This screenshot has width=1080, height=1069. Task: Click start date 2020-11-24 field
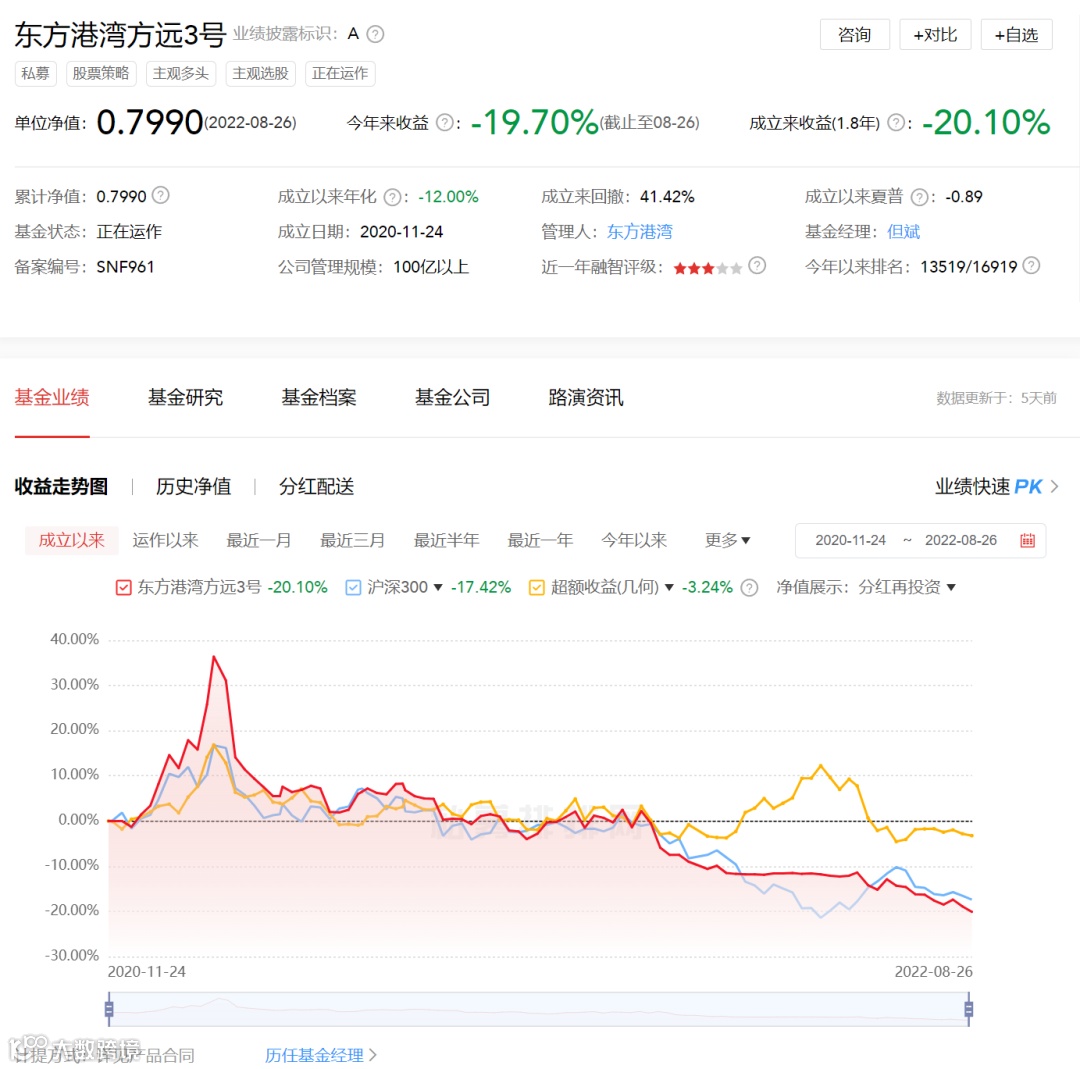click(x=850, y=540)
